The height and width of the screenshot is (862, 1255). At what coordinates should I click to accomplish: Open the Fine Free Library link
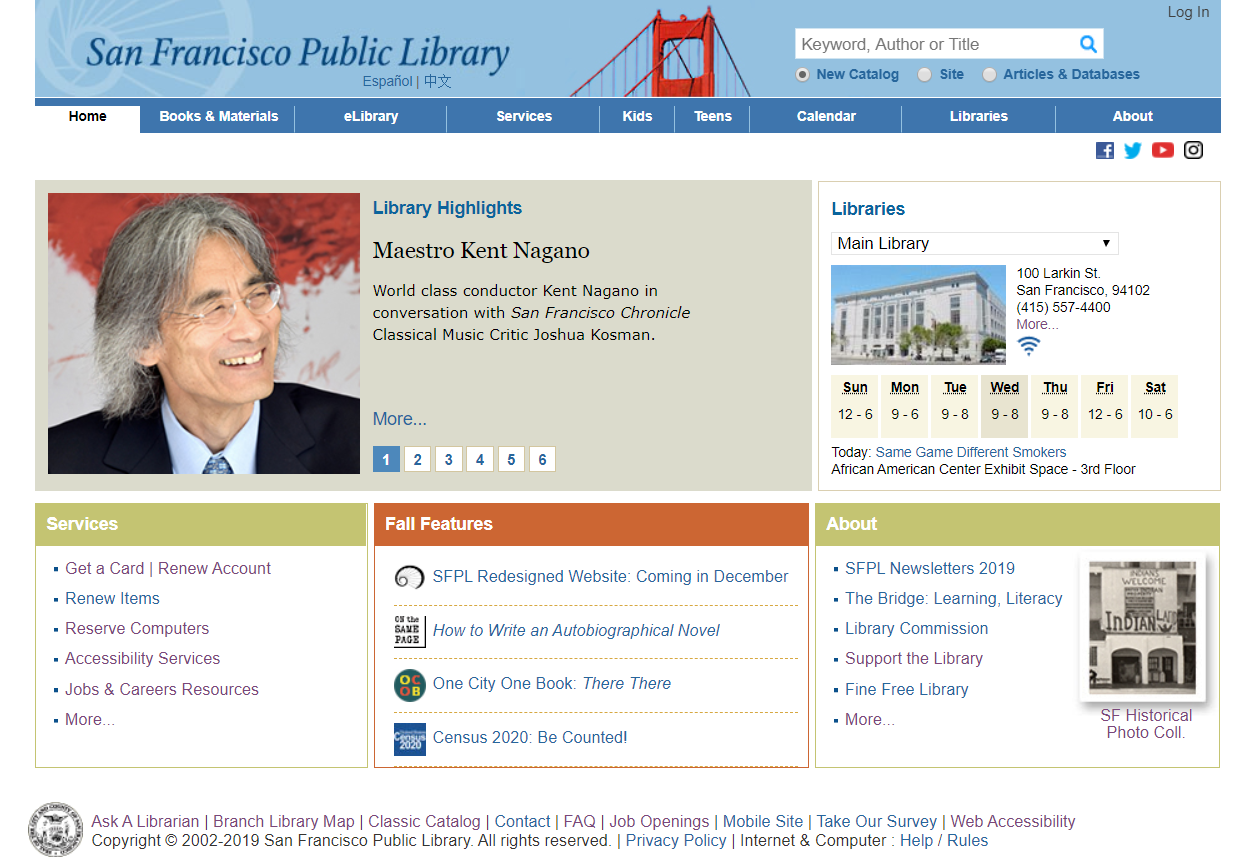pos(907,689)
